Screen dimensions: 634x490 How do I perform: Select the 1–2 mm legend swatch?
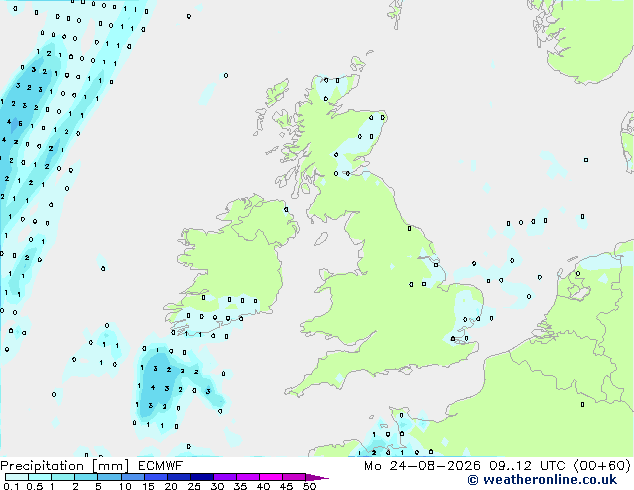pyautogui.click(x=63, y=477)
